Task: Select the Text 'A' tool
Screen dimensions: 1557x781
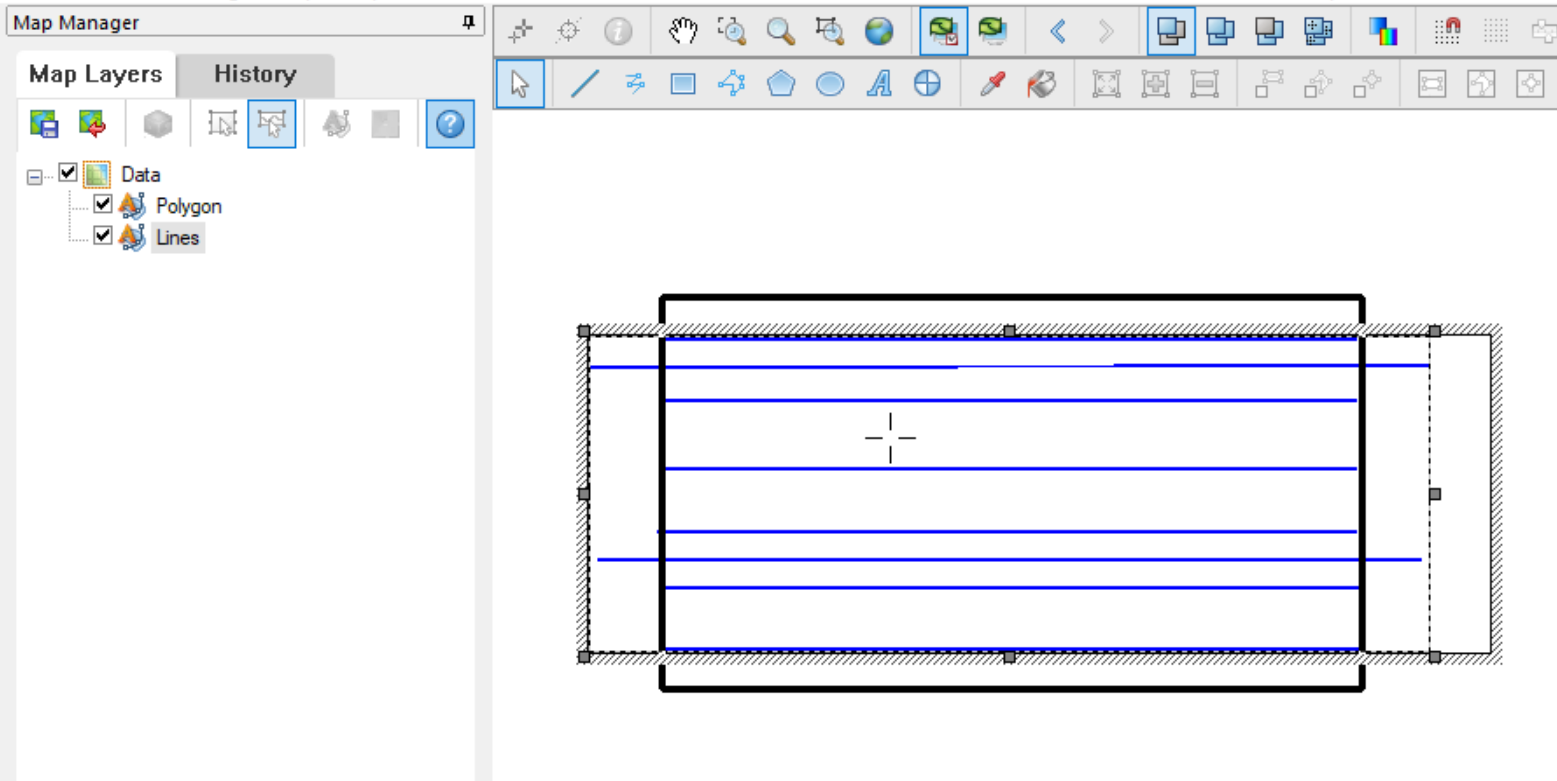Action: (878, 85)
